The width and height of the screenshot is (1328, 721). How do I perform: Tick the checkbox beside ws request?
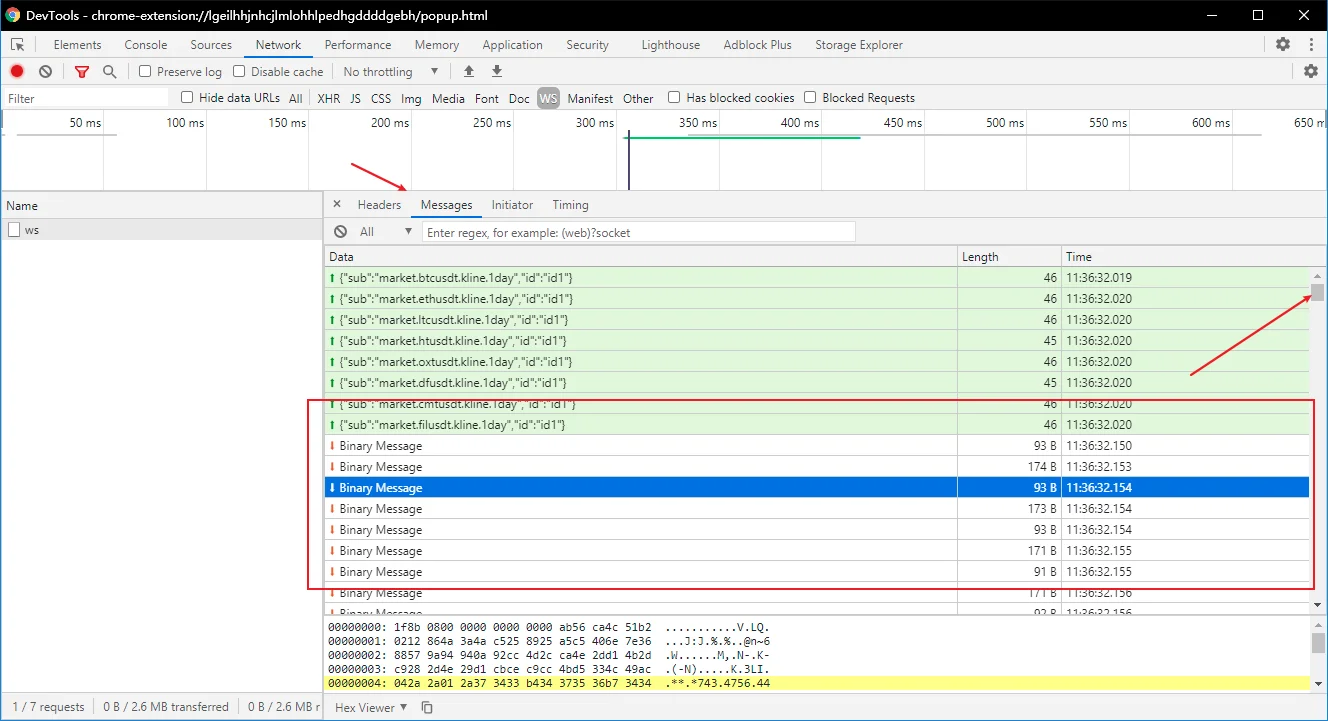click(14, 230)
